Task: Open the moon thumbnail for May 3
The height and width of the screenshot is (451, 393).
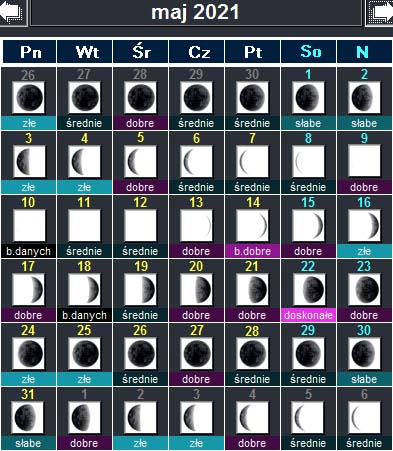Action: click(x=29, y=161)
